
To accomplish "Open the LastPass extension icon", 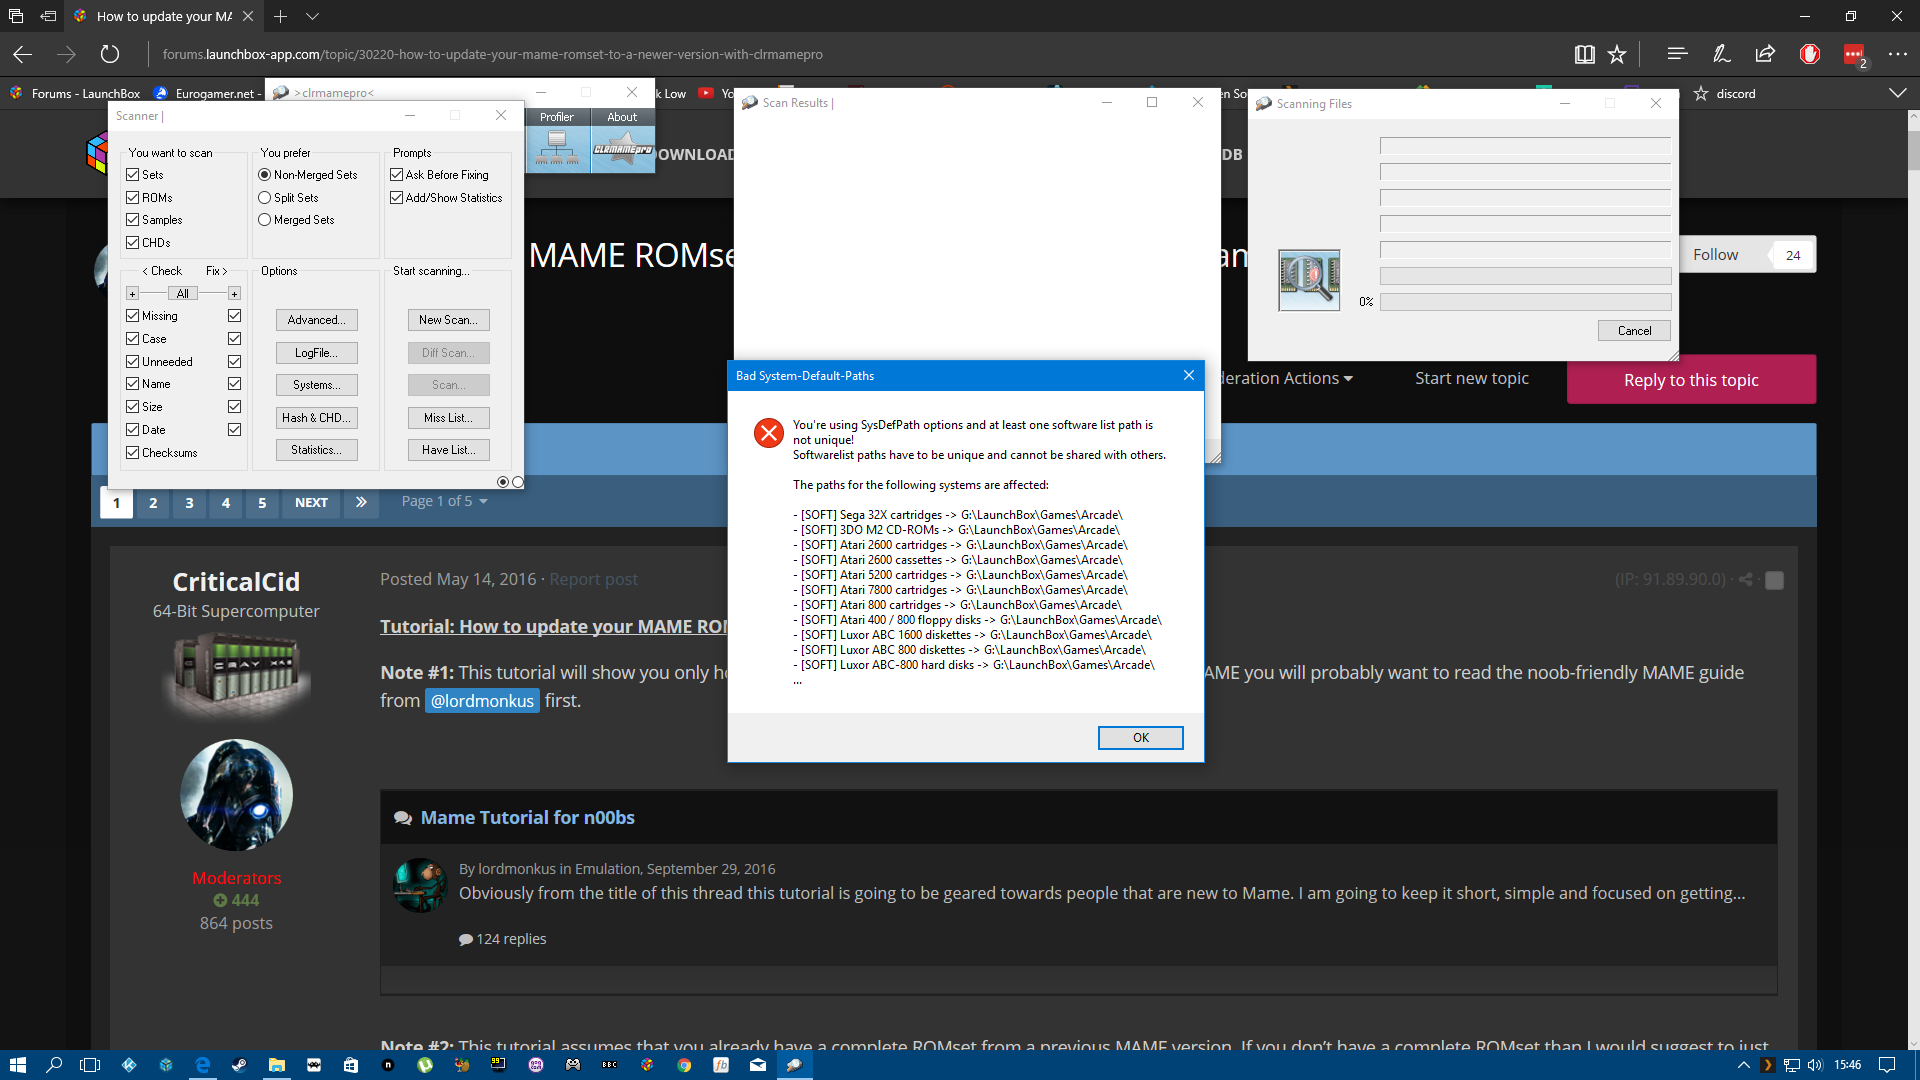I will click(x=1854, y=54).
